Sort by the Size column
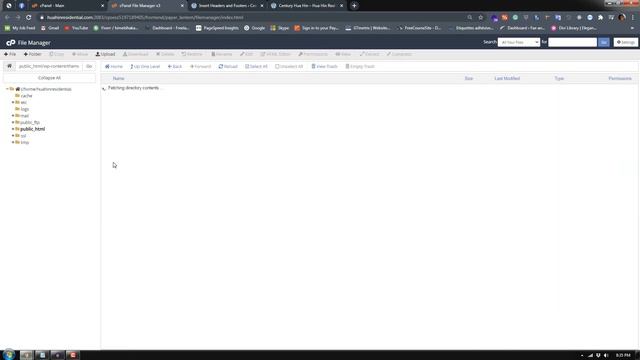Viewport: 640px width, 360px height. pyautogui.click(x=469, y=78)
